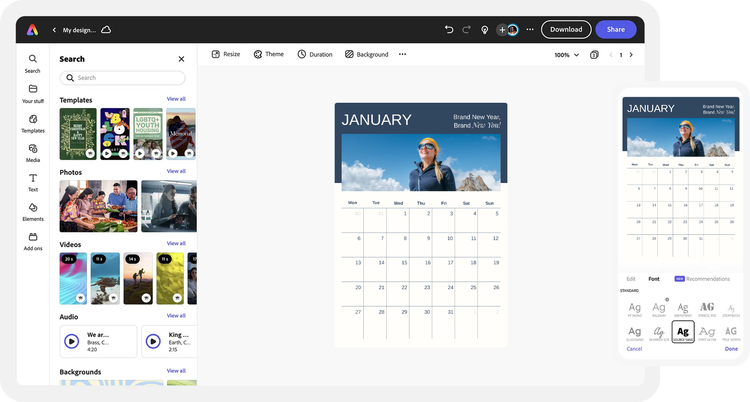View all Videos
Viewport: 750px width, 402px height.
point(176,243)
